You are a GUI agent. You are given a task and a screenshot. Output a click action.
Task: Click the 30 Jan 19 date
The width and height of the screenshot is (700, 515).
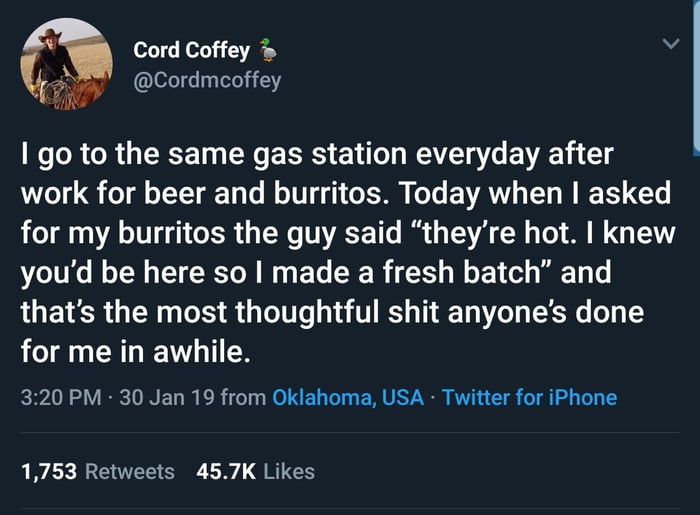(165, 398)
